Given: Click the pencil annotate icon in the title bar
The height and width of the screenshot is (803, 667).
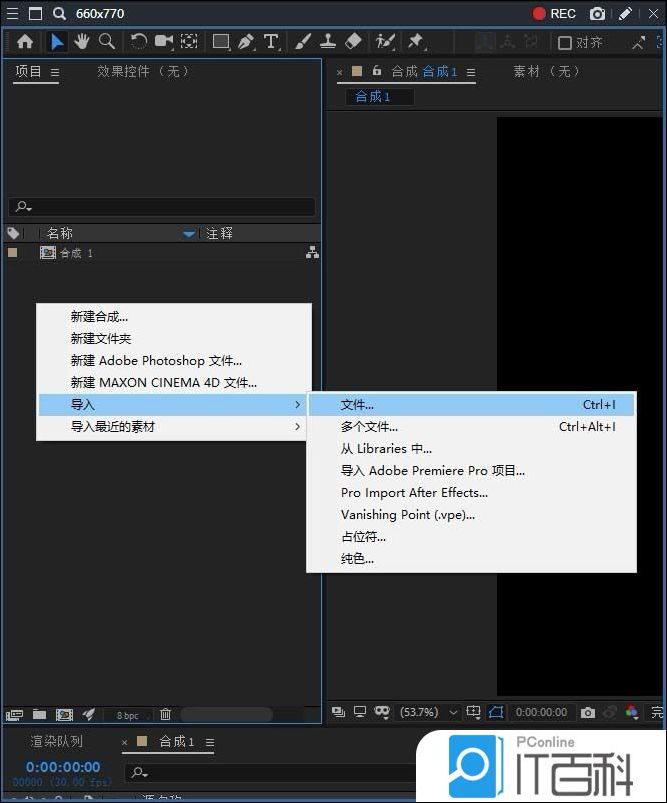Looking at the screenshot, I should [x=625, y=14].
